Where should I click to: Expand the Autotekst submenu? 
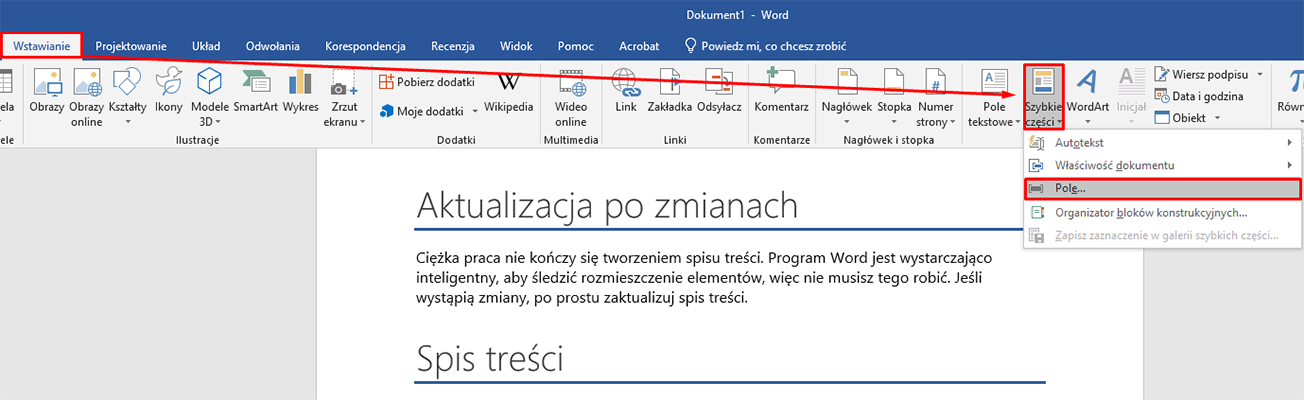click(x=1162, y=143)
